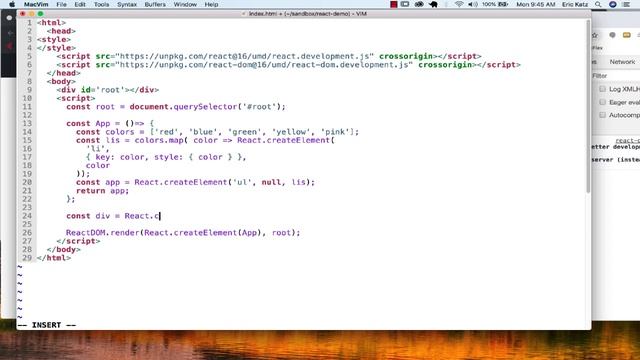640x360 pixels.
Task: Click the Filter field in DevTools
Action: pos(616,76)
